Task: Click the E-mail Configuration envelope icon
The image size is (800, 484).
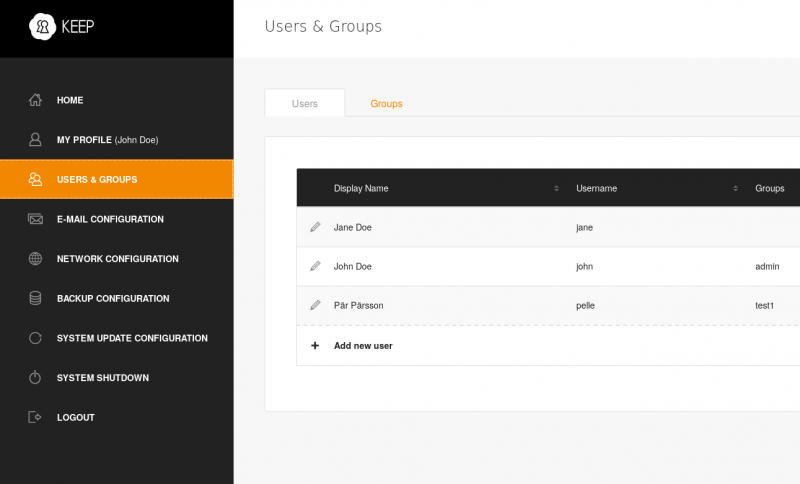Action: [x=35, y=219]
